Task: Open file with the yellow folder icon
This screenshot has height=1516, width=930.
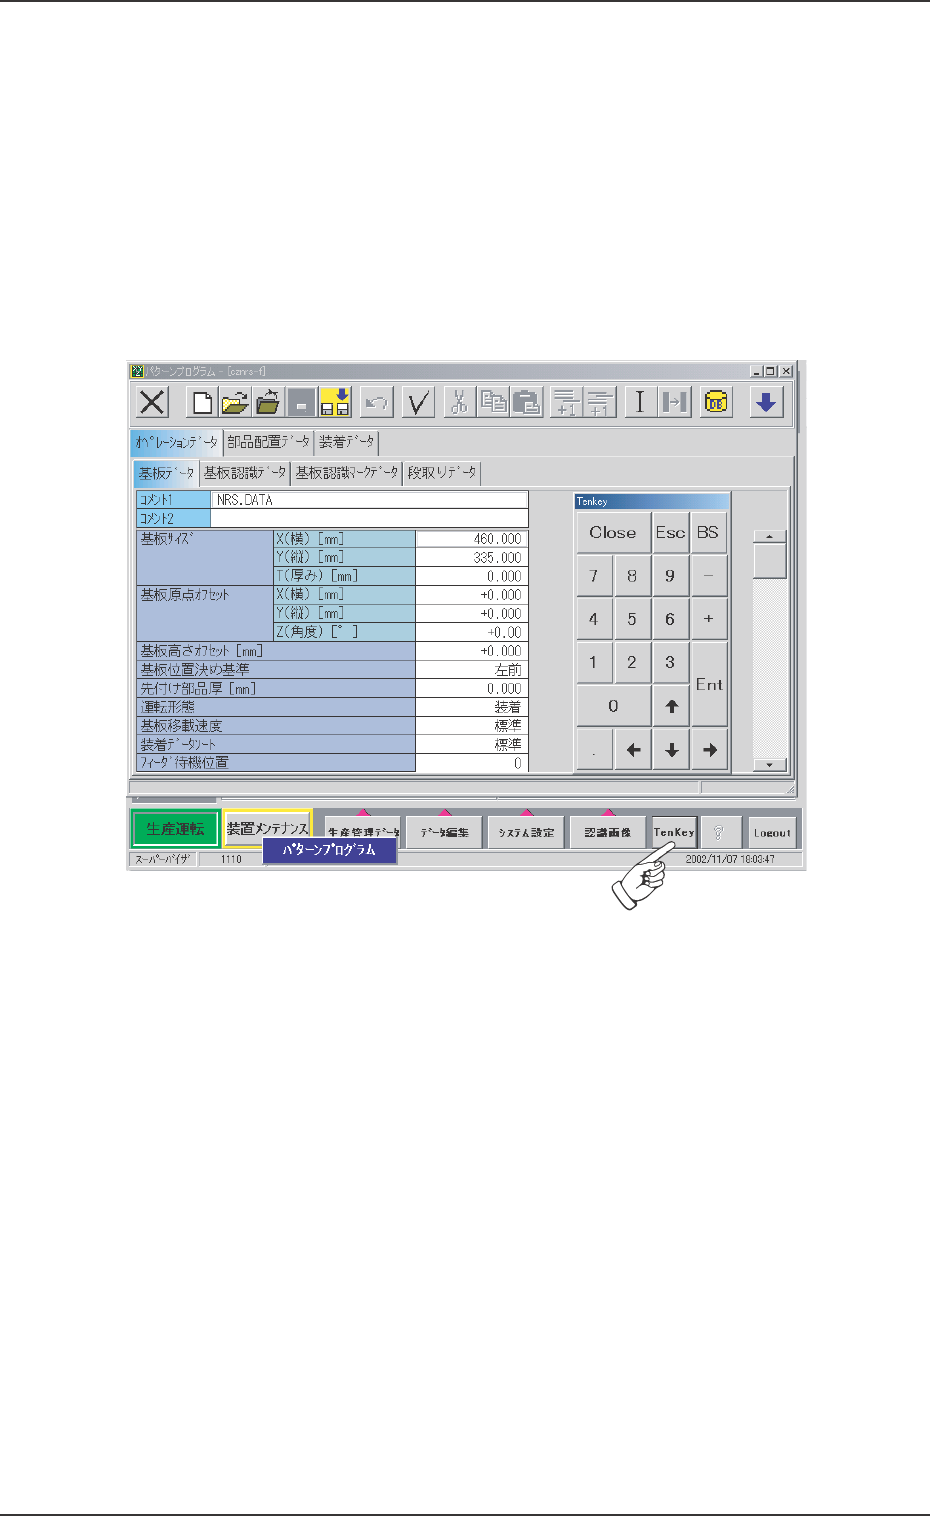Action: pyautogui.click(x=236, y=403)
